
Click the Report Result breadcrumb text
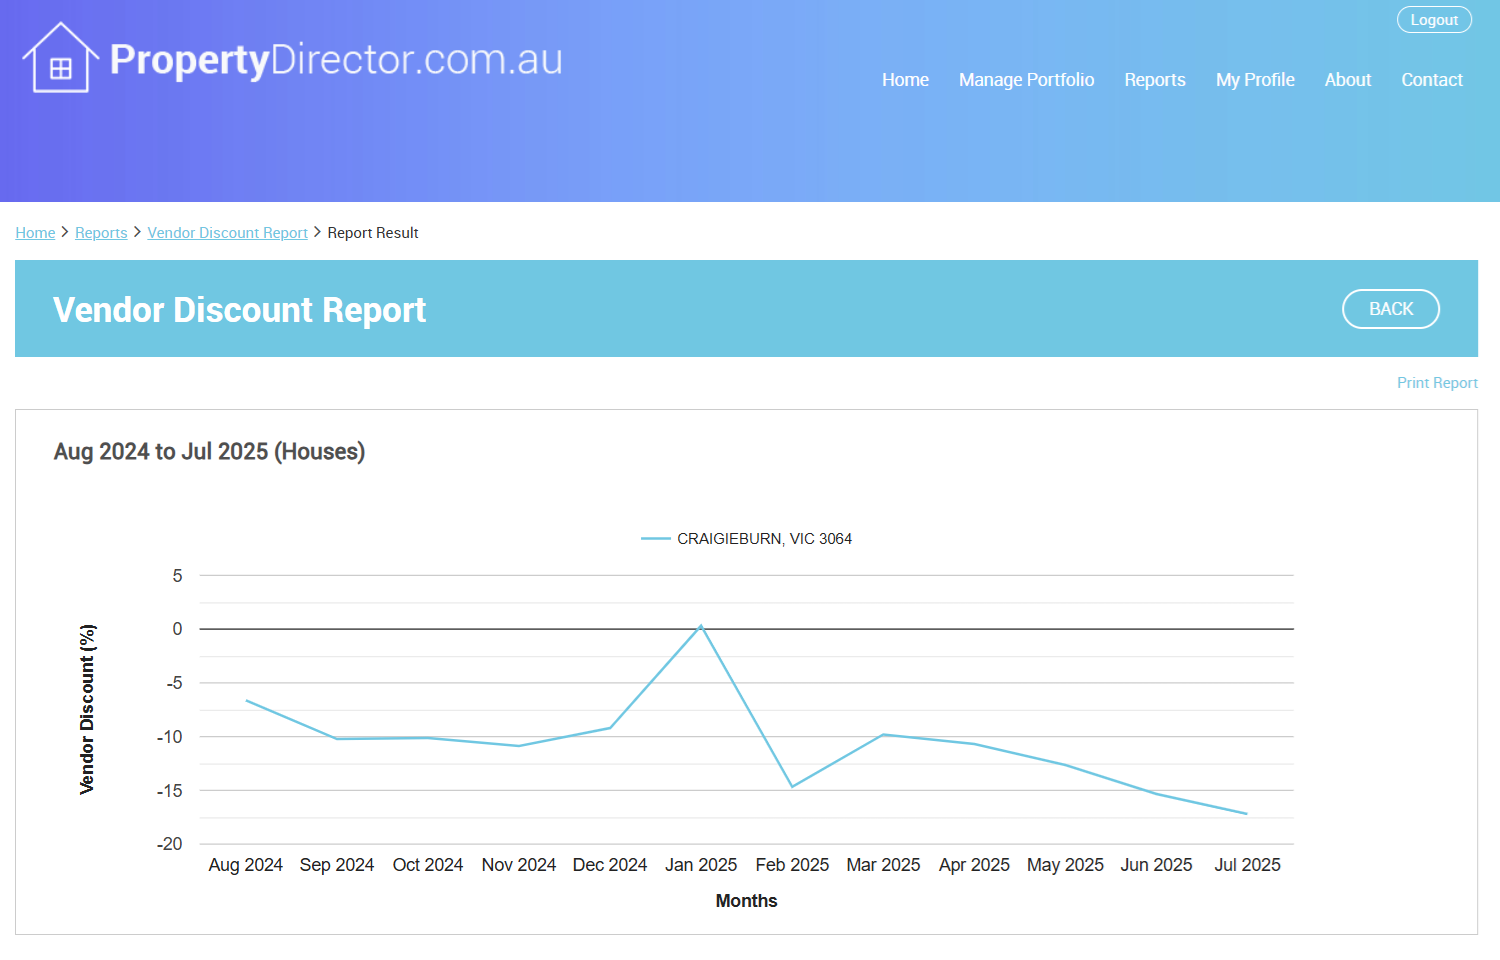pos(373,233)
